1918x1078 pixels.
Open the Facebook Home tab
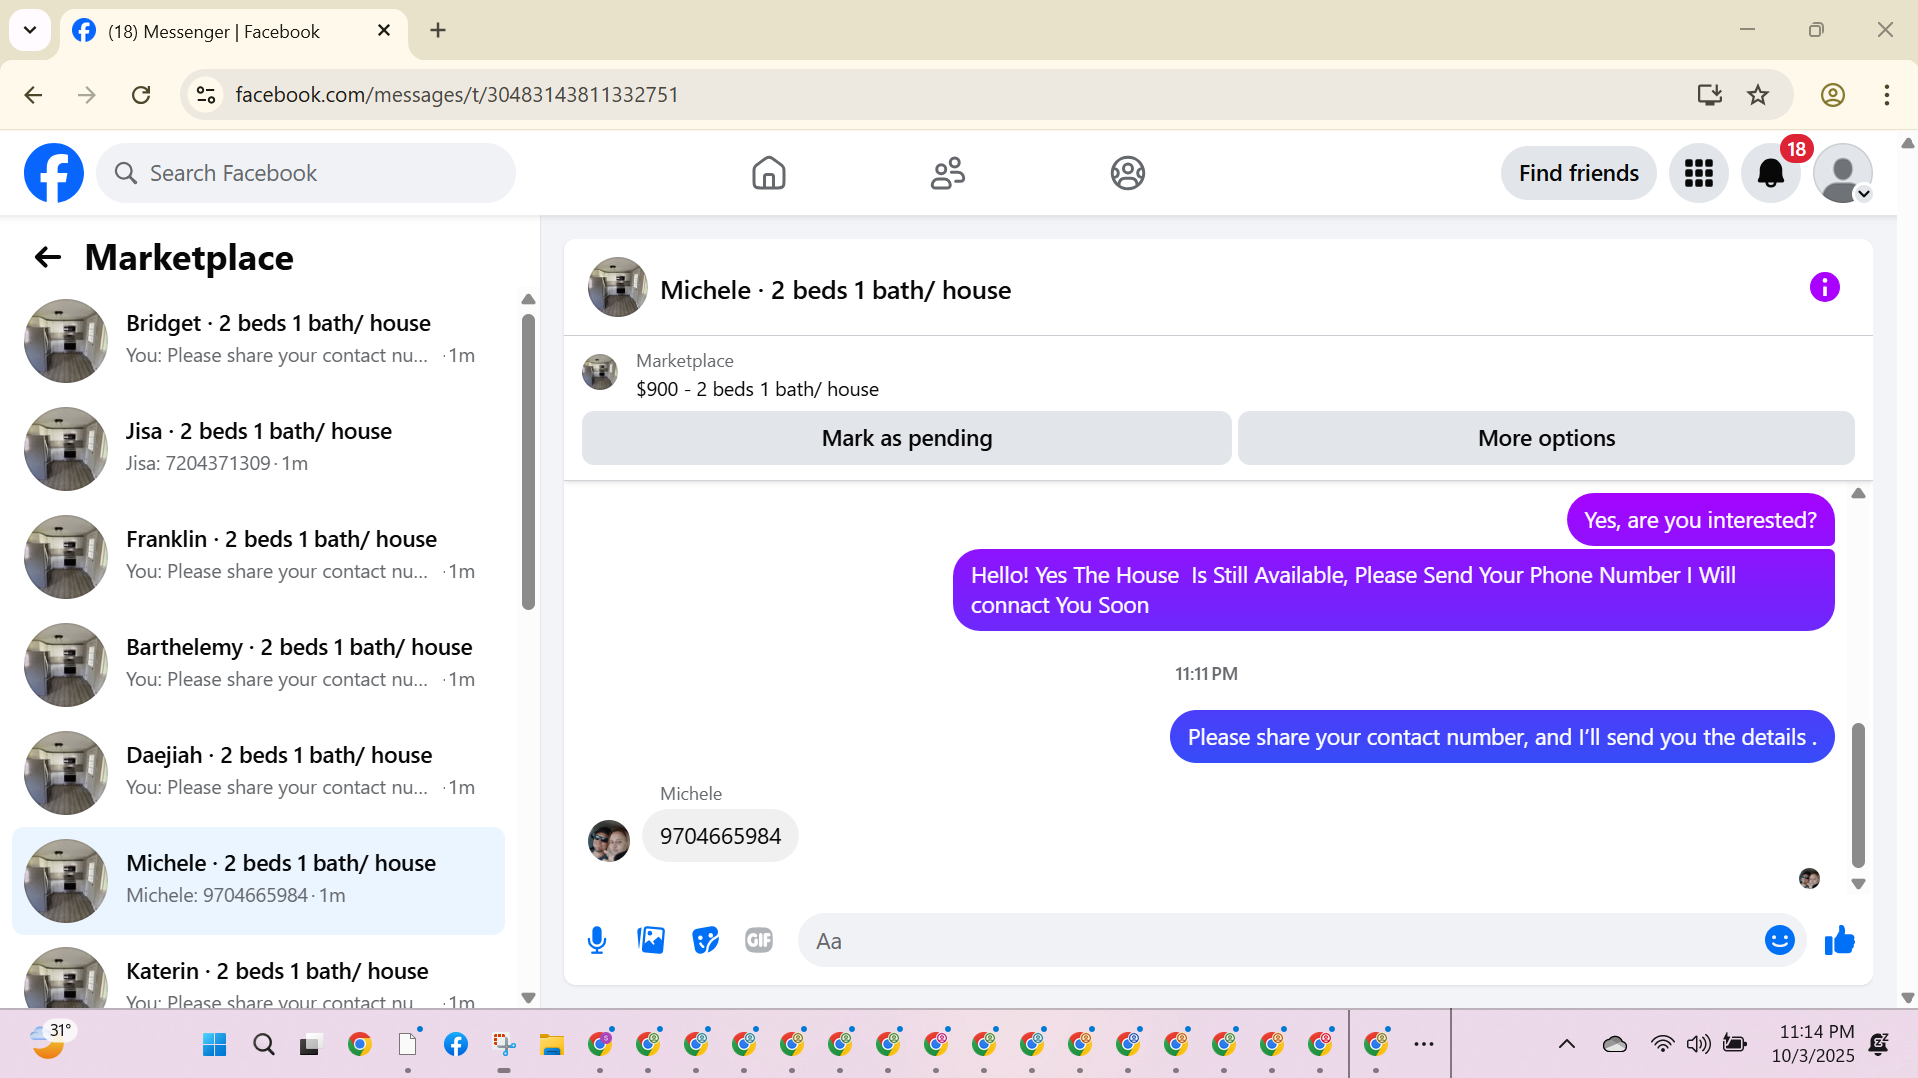768,173
